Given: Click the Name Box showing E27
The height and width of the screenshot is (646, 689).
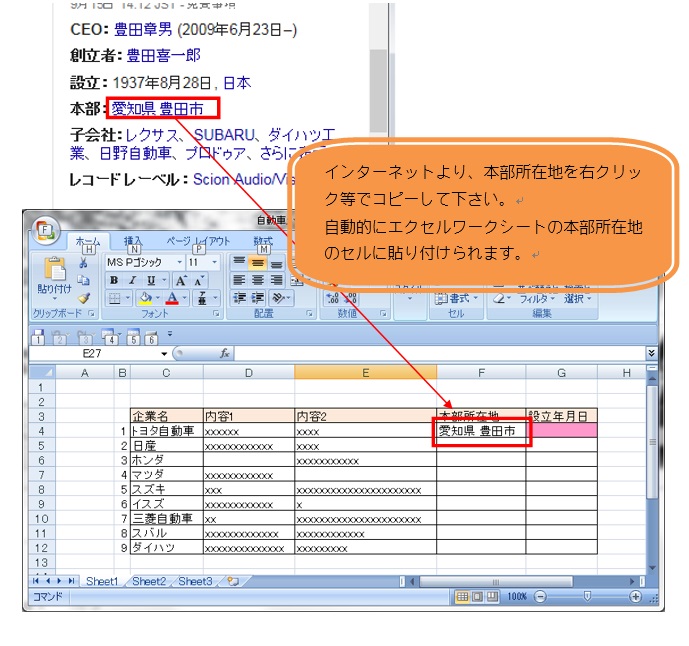Looking at the screenshot, I should click(92, 354).
